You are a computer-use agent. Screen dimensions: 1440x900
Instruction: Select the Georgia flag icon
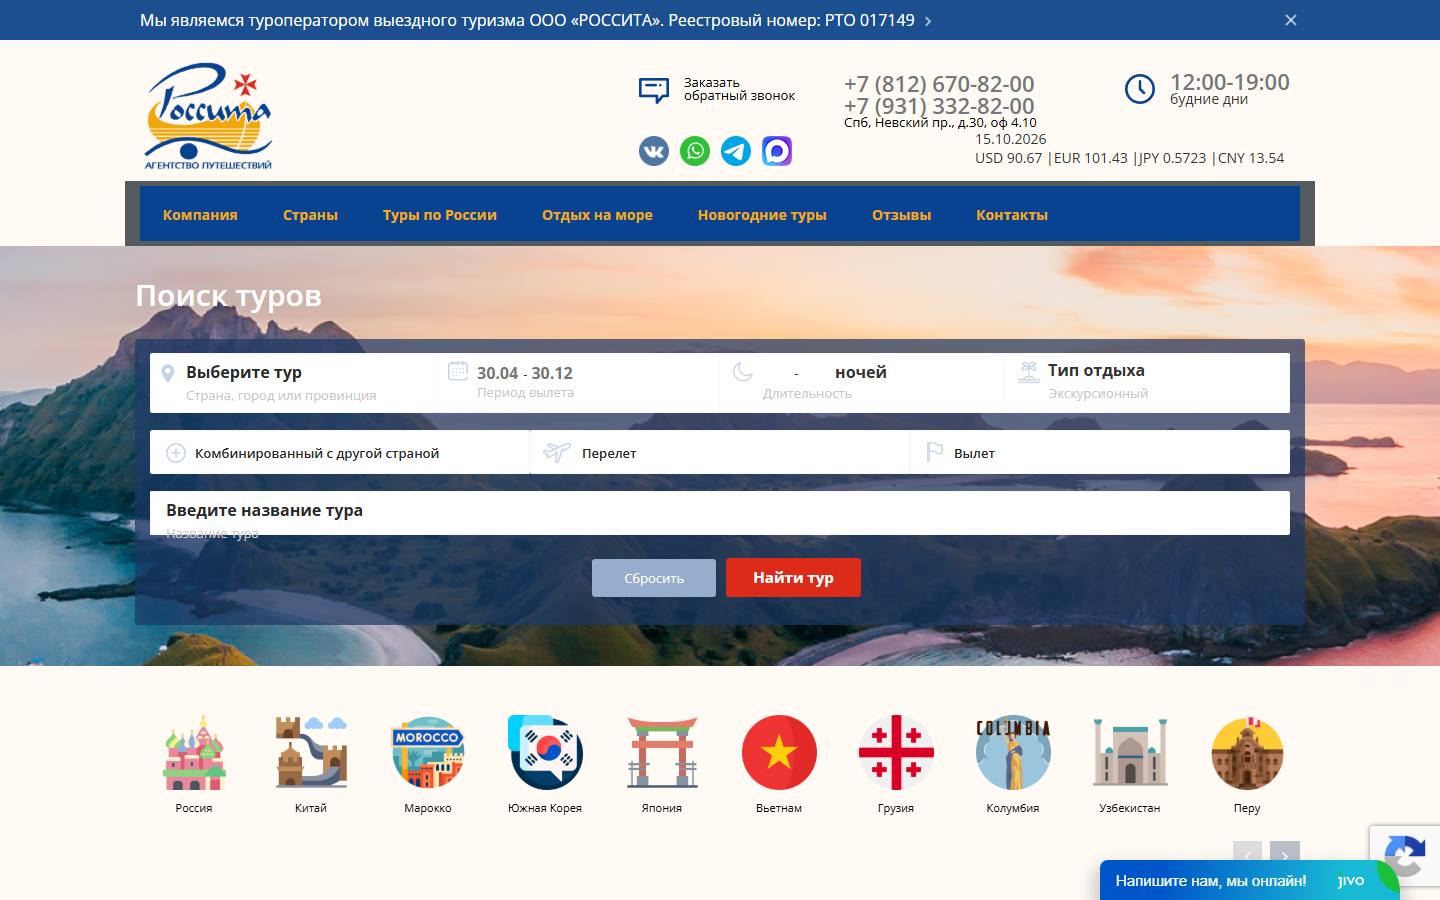coord(896,753)
